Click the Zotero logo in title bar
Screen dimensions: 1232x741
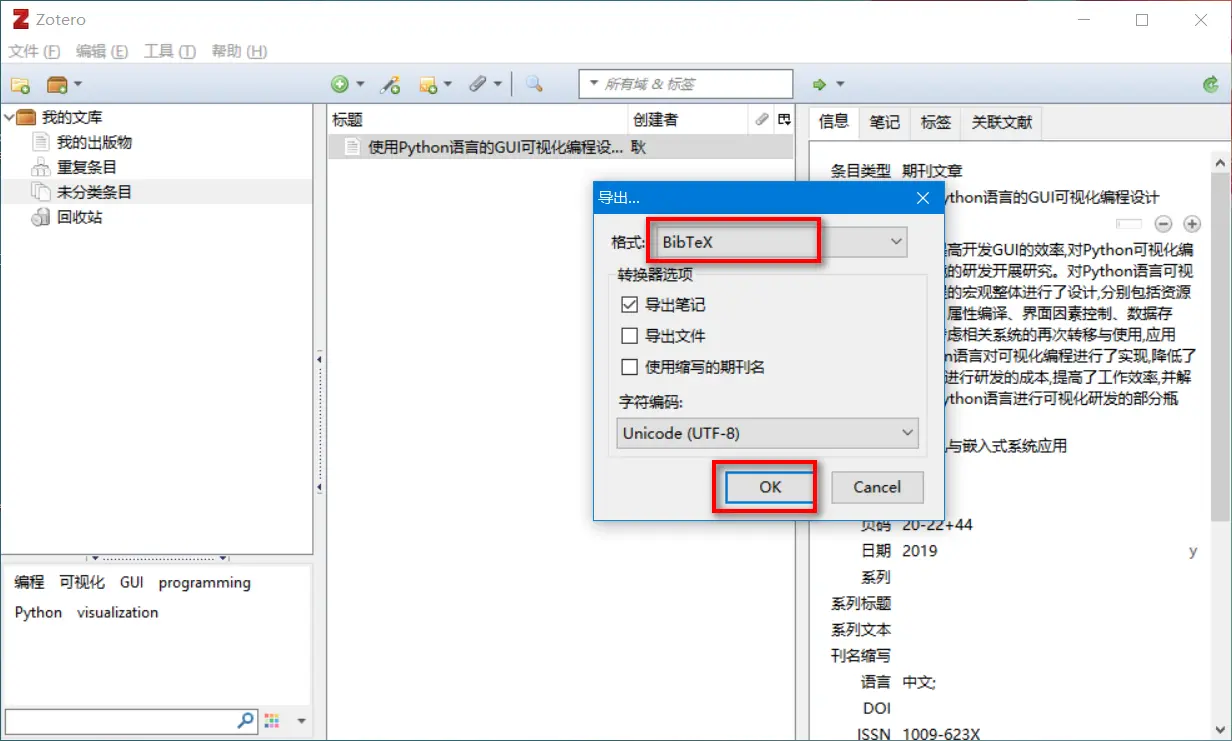click(x=20, y=19)
